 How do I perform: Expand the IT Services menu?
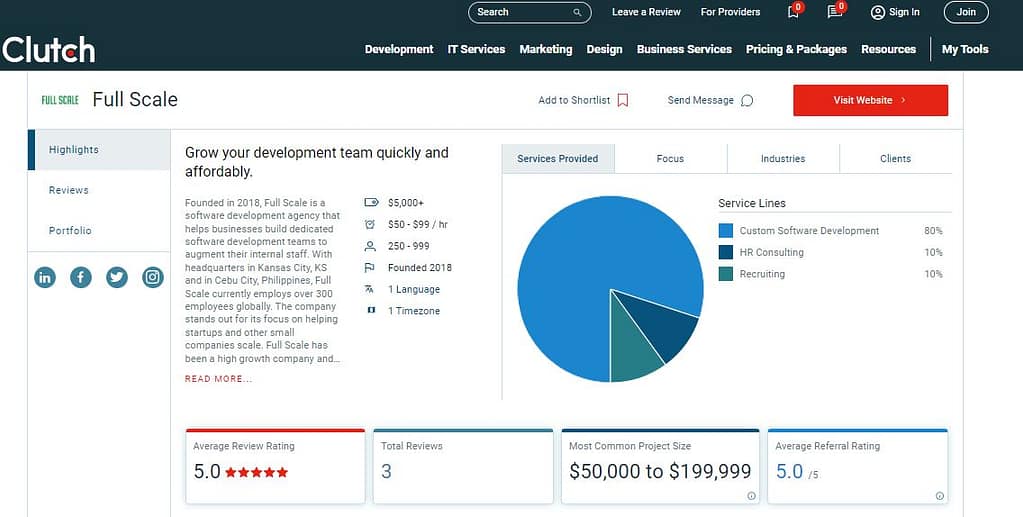(x=476, y=49)
